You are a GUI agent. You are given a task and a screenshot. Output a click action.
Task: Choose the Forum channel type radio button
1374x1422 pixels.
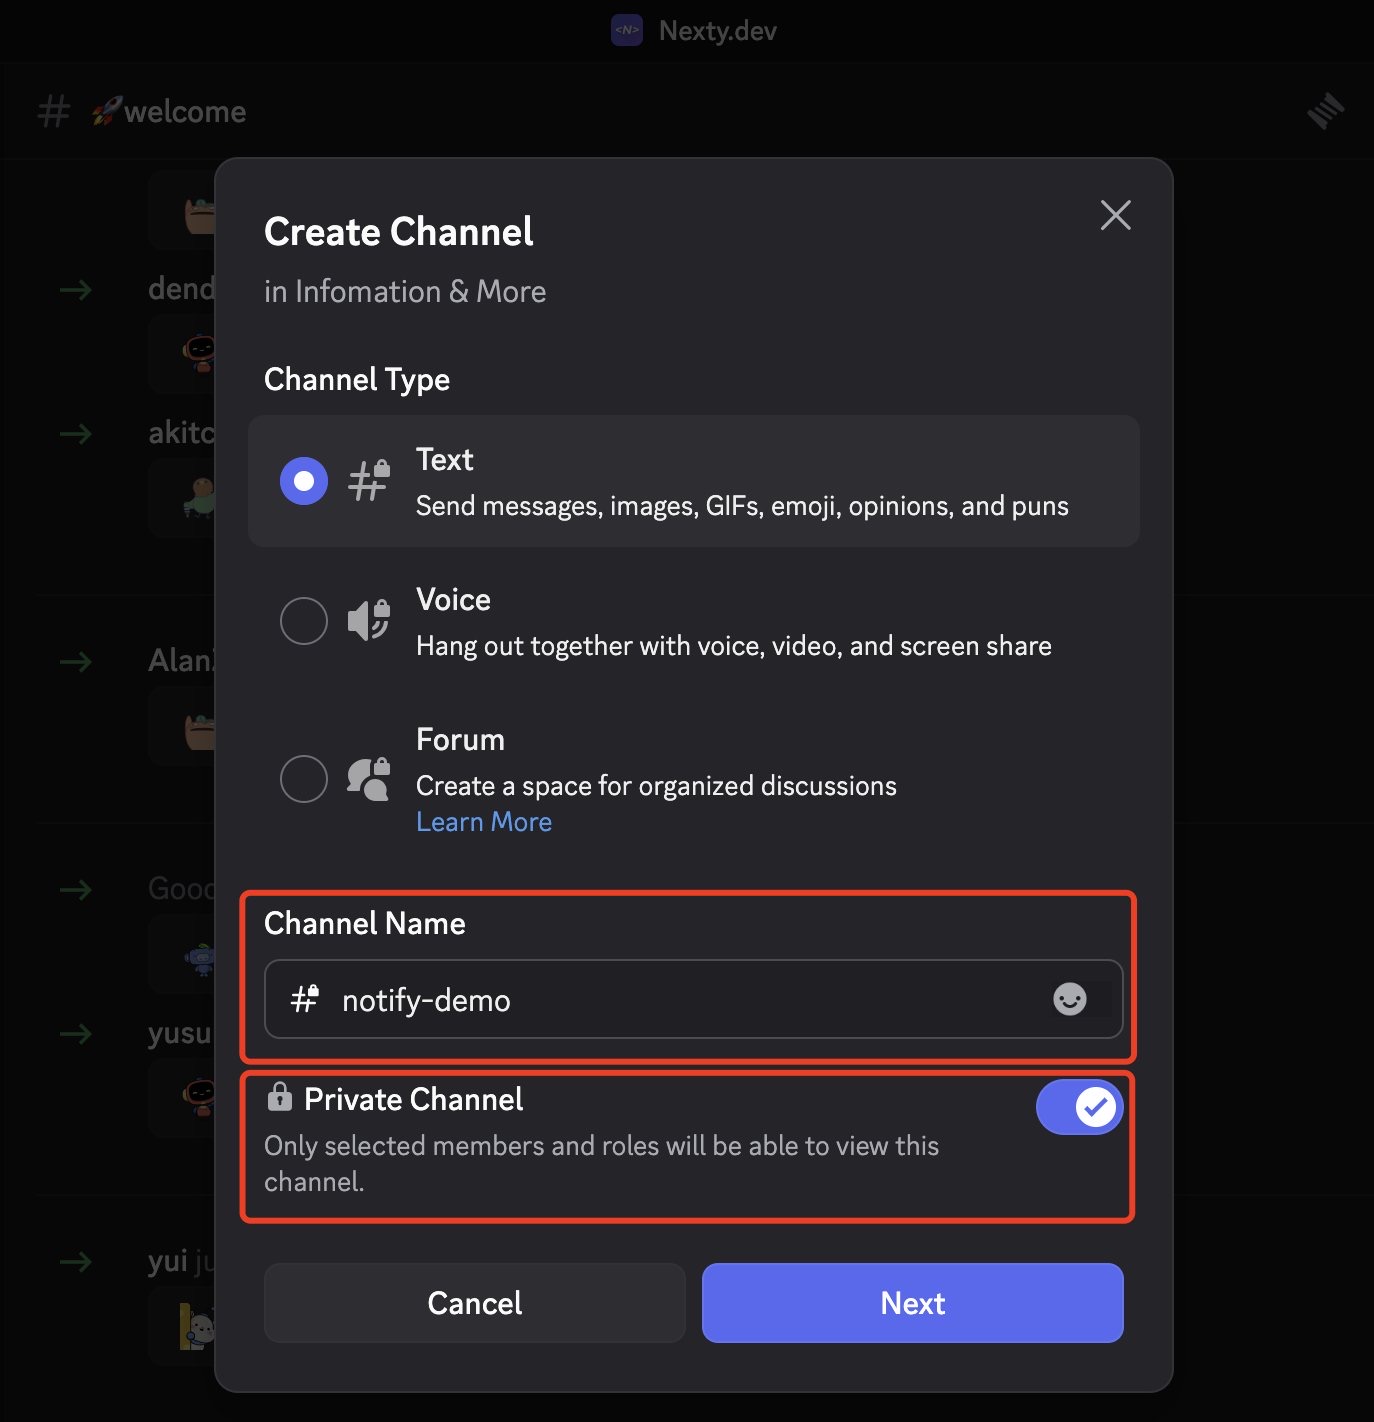[x=304, y=779]
